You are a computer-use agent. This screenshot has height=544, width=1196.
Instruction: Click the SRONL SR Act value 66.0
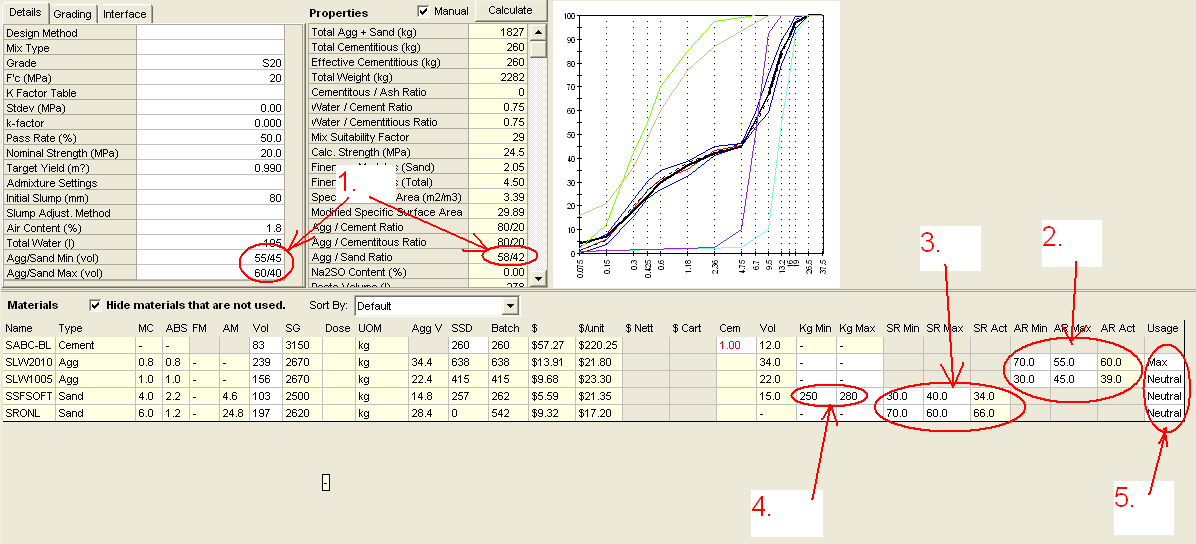point(990,413)
